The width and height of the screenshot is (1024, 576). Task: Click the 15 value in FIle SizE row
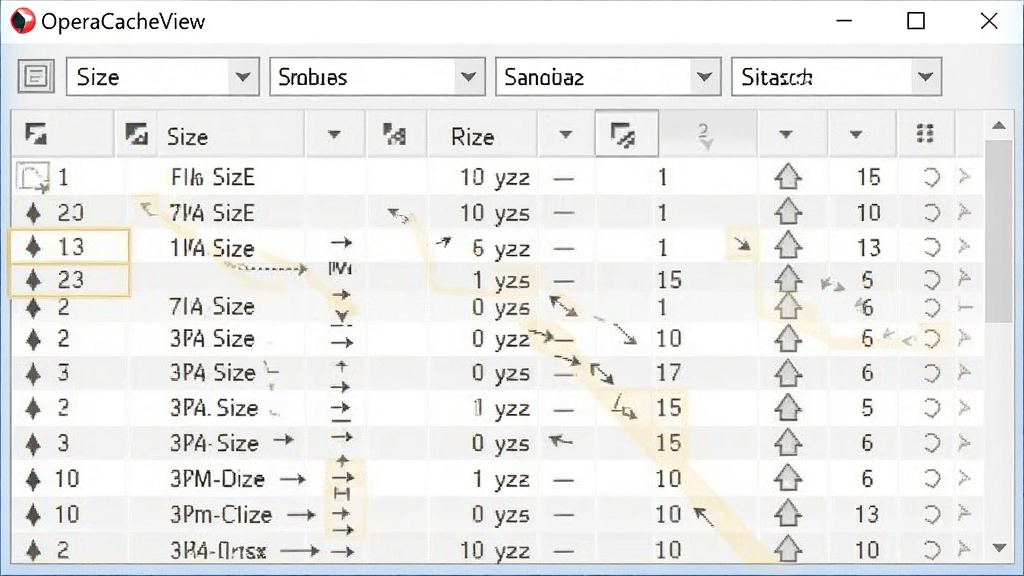[x=869, y=177]
